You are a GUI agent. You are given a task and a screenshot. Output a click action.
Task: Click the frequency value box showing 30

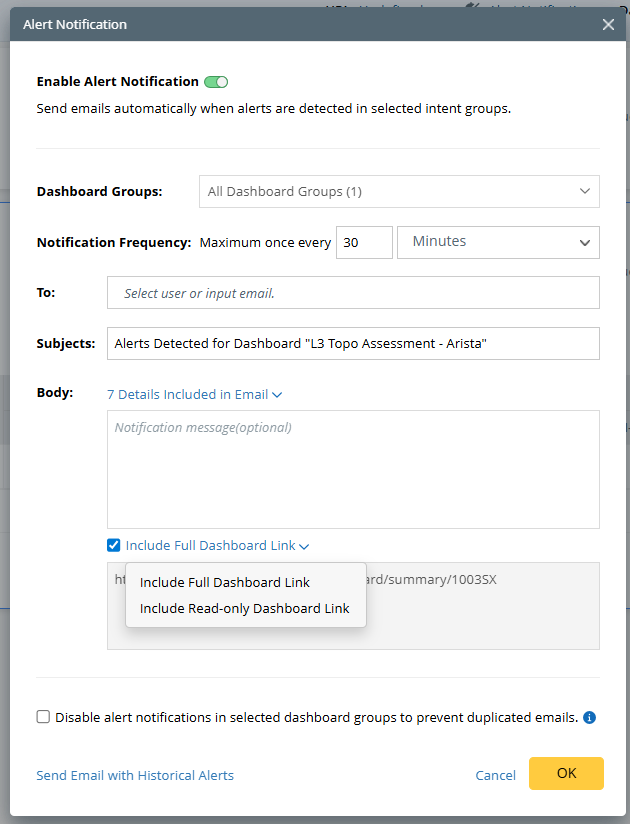pos(364,242)
